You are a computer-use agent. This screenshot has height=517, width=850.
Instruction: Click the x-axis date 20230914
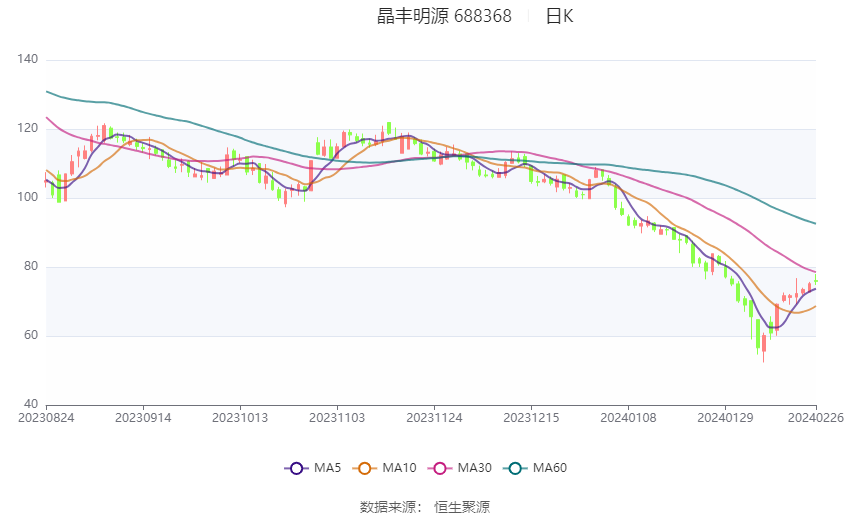pyautogui.click(x=143, y=418)
